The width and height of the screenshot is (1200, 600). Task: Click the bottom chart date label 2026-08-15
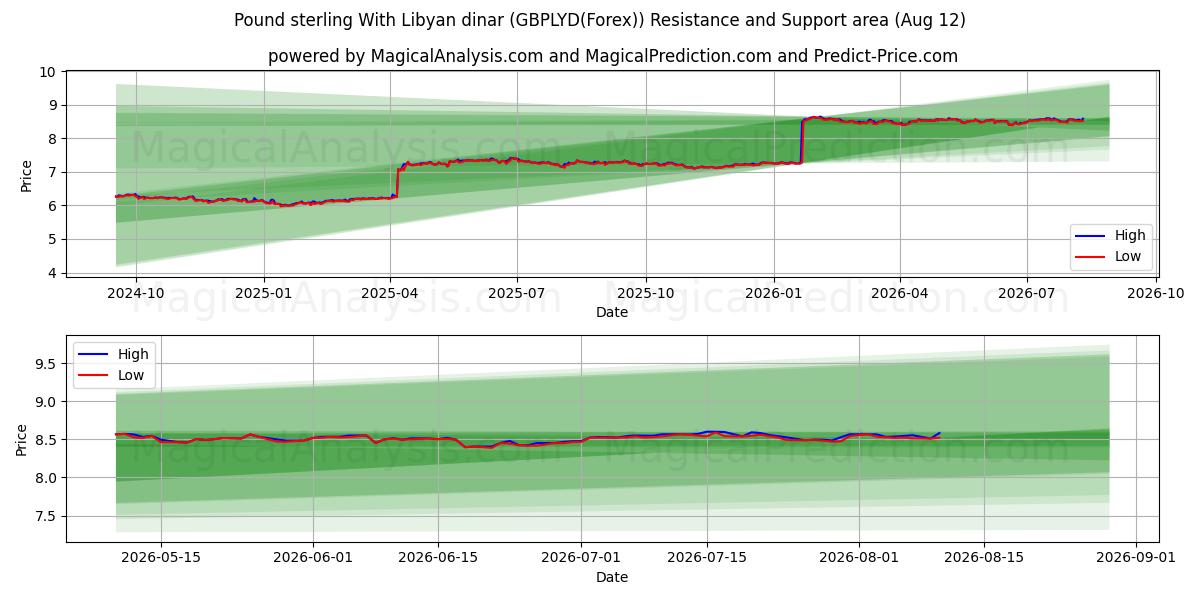pos(986,559)
